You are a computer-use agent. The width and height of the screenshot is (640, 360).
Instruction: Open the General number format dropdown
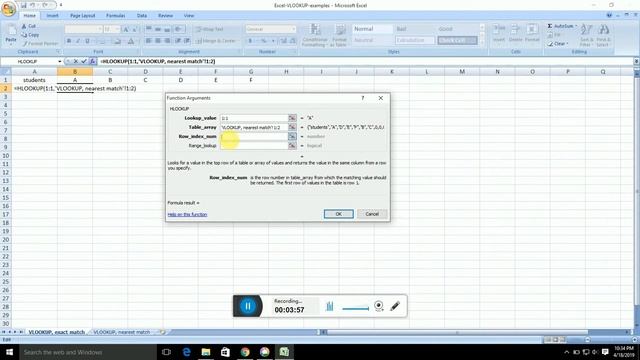293,29
